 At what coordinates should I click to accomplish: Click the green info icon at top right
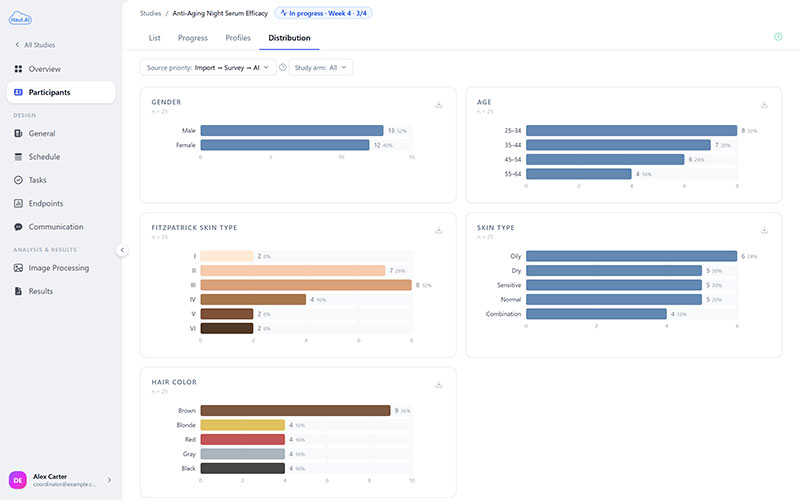click(778, 36)
